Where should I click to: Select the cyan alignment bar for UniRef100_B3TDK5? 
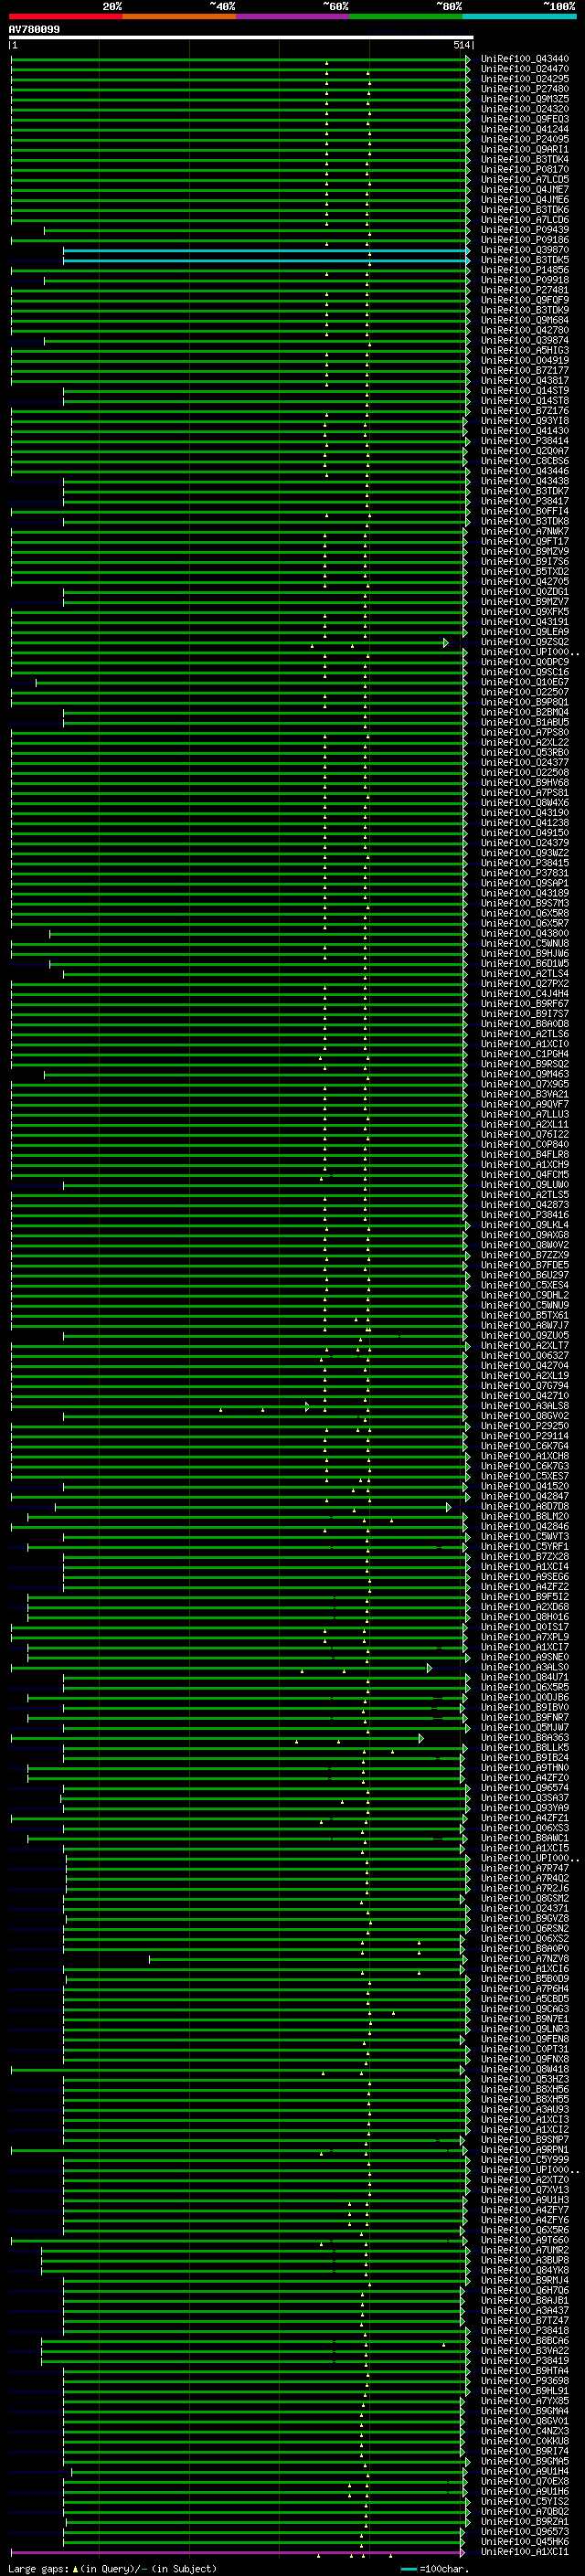266,260
